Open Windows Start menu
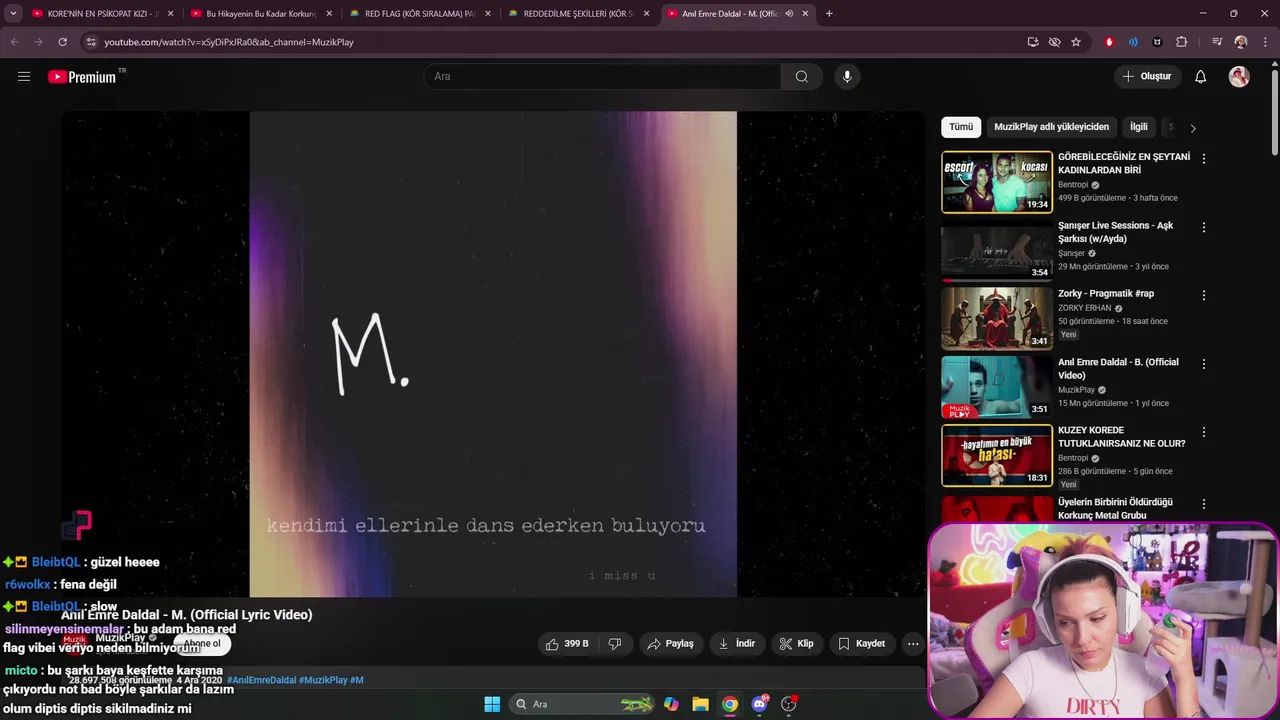 (492, 704)
